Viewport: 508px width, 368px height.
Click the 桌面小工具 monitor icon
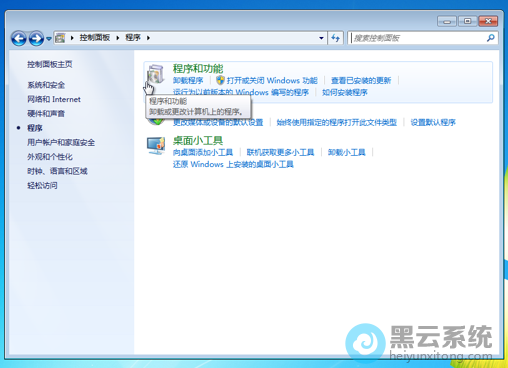pyautogui.click(x=156, y=146)
